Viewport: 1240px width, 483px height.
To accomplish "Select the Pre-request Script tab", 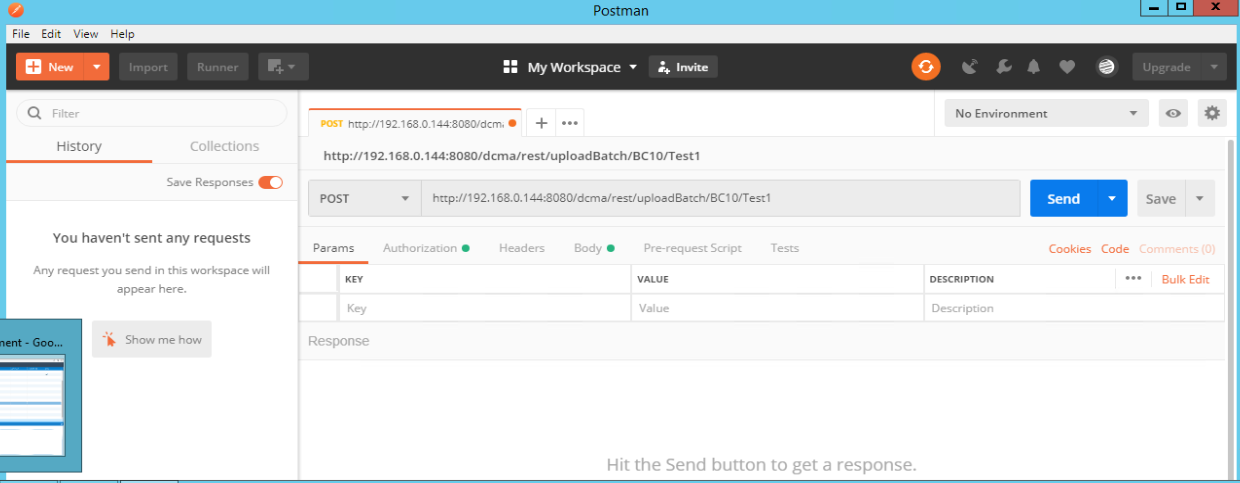I will (692, 248).
